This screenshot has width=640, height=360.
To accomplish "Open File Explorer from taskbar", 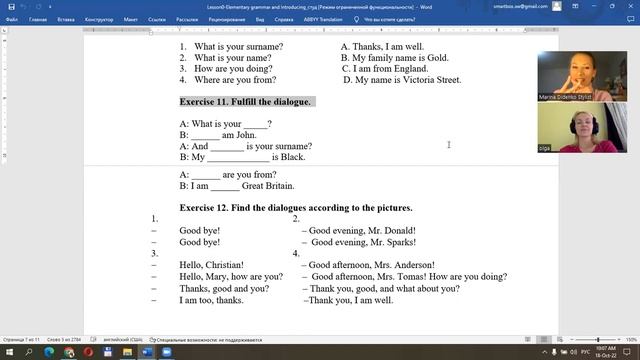I will click(x=127, y=352).
